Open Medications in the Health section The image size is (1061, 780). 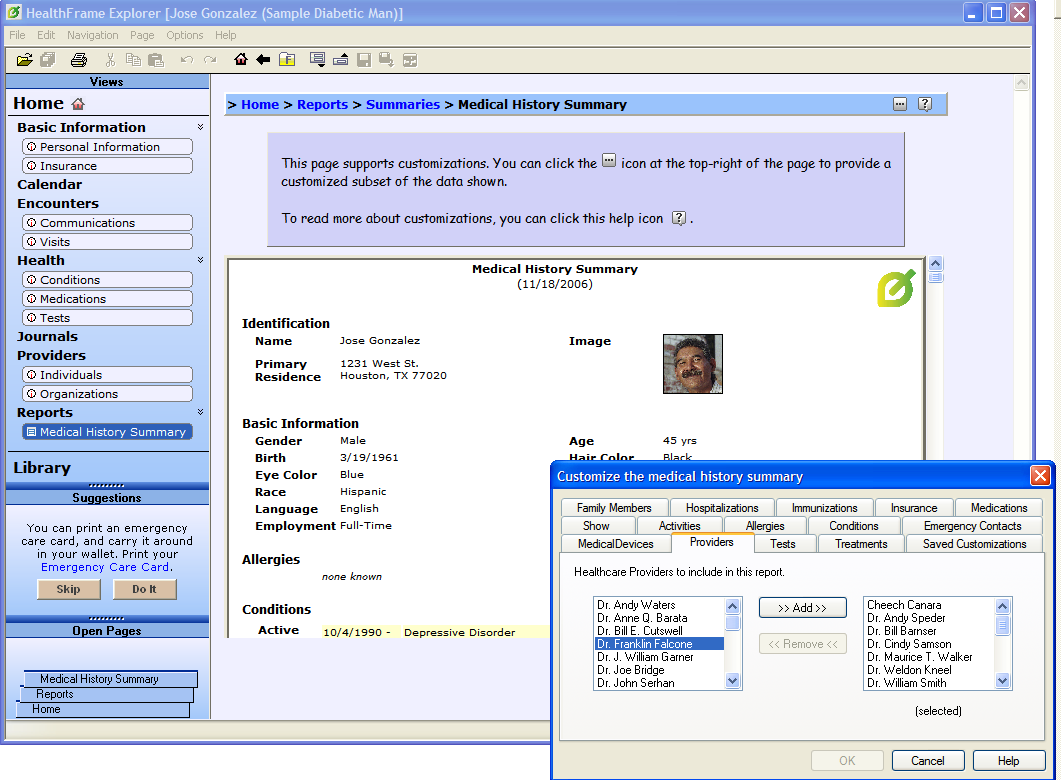[108, 299]
